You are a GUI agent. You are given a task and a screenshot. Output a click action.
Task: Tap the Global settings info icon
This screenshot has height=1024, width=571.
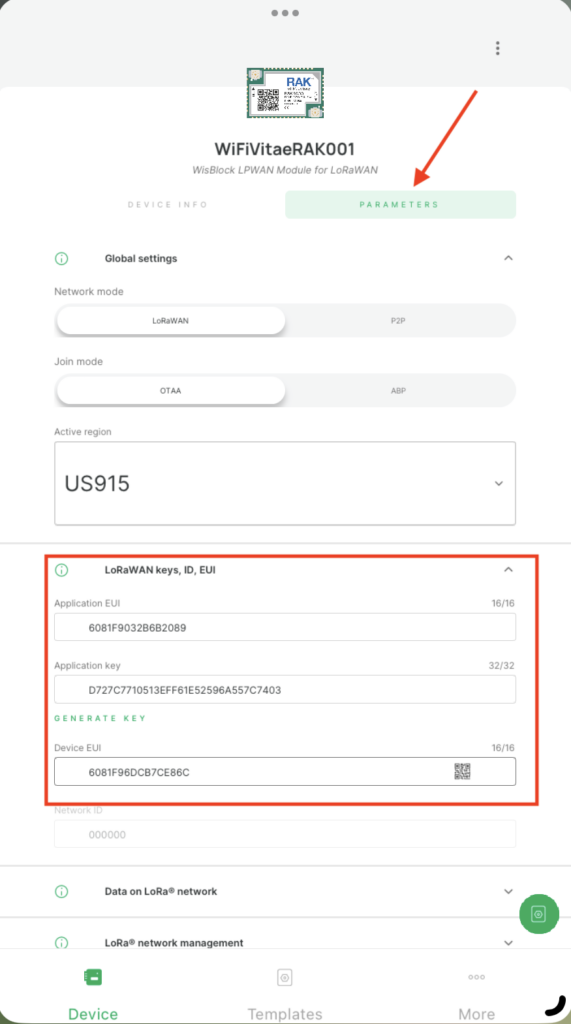pos(61,259)
